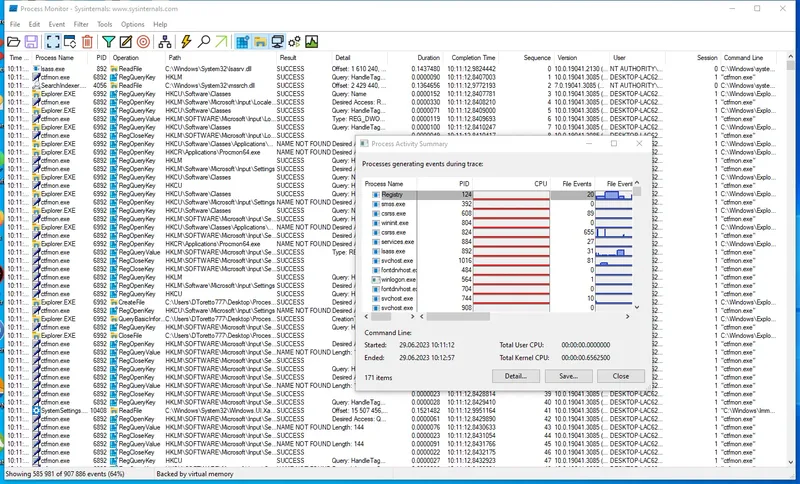Toggle event Capture in the toolbar

coord(51,42)
